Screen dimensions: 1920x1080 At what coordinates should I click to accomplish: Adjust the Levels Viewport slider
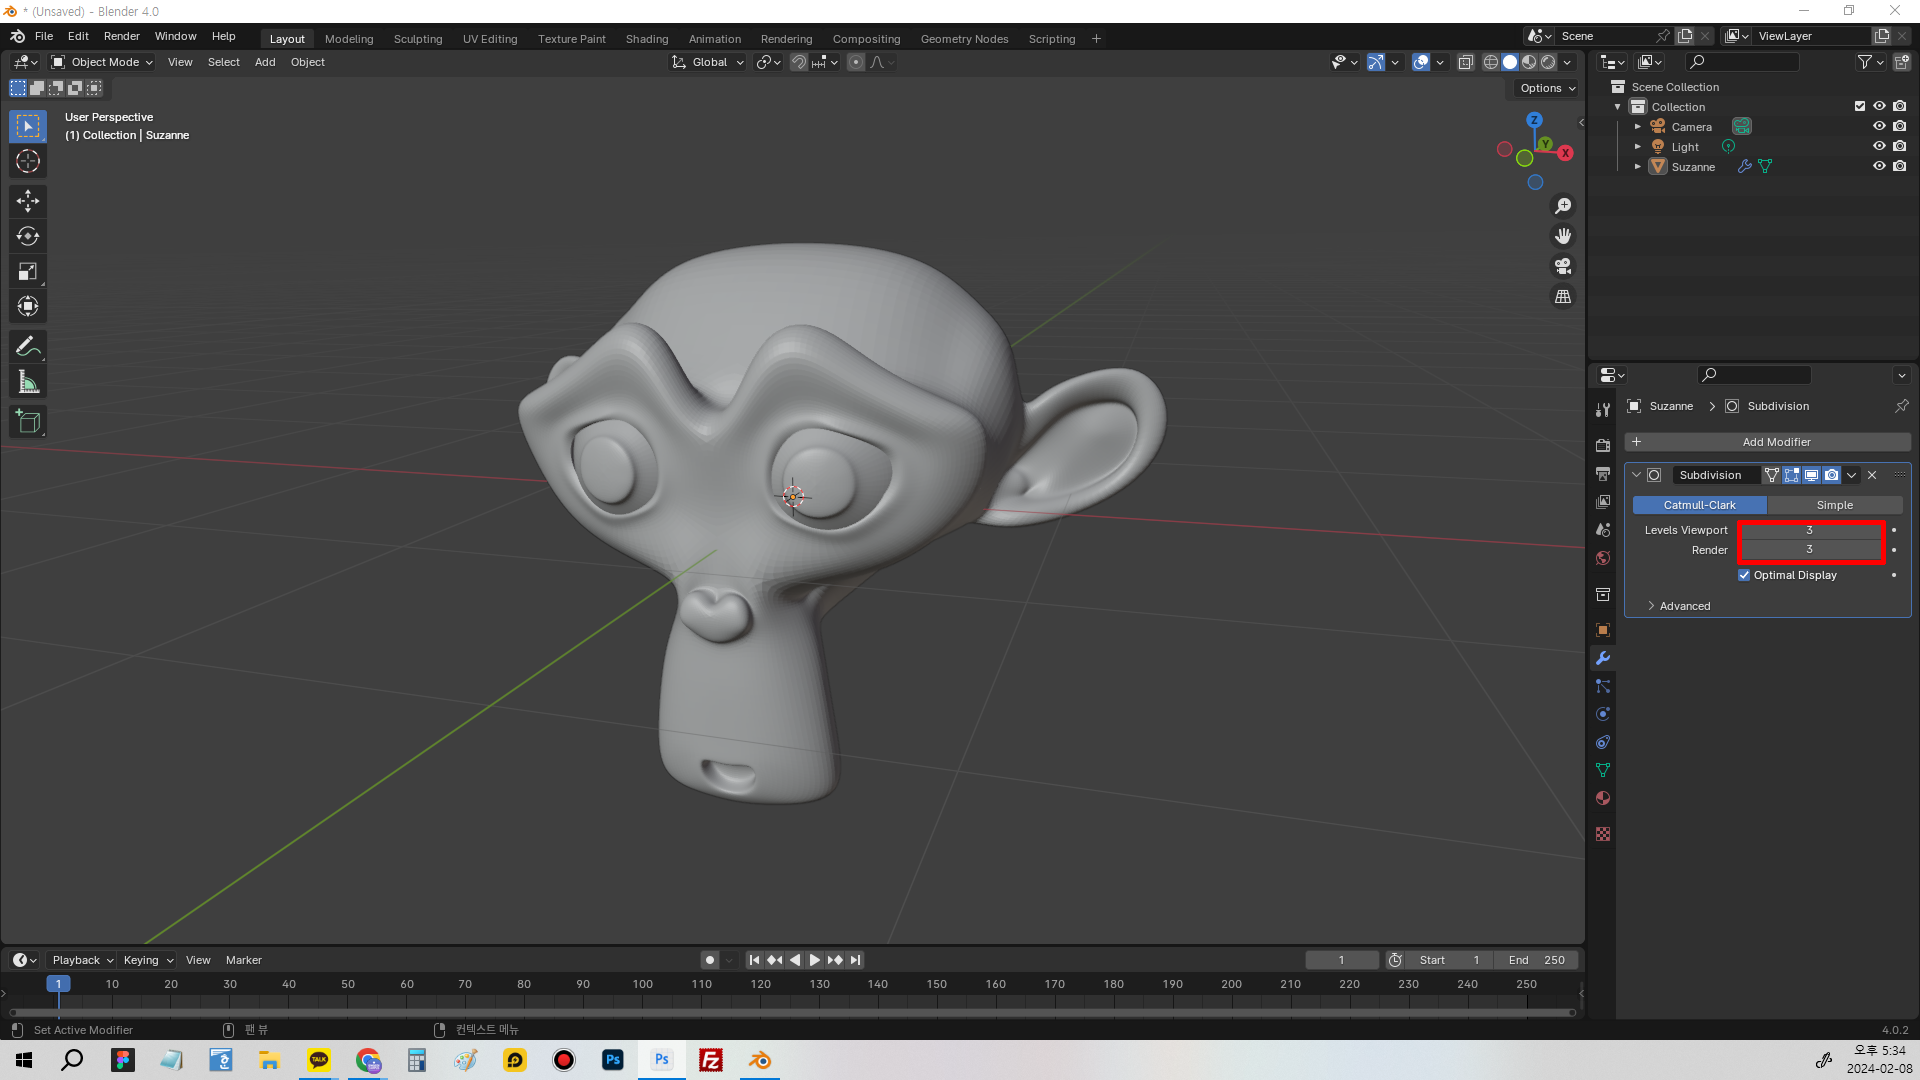pos(1810,531)
